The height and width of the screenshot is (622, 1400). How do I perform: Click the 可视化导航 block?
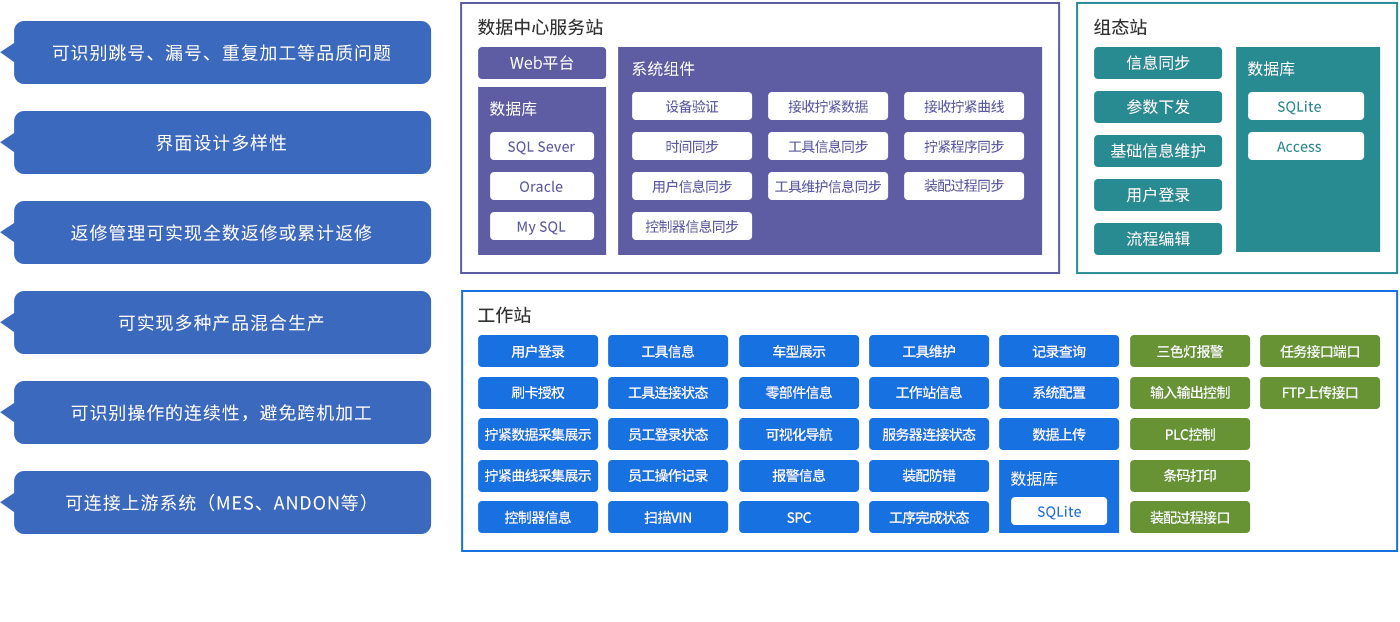[x=799, y=434]
